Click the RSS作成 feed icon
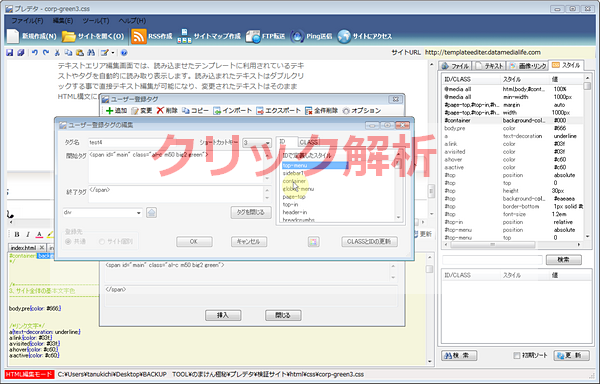The image size is (600, 384). (139, 36)
